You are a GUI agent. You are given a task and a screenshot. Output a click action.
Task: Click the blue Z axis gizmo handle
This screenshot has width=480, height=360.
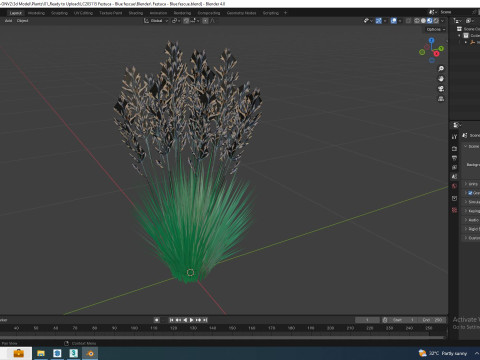pos(432,40)
